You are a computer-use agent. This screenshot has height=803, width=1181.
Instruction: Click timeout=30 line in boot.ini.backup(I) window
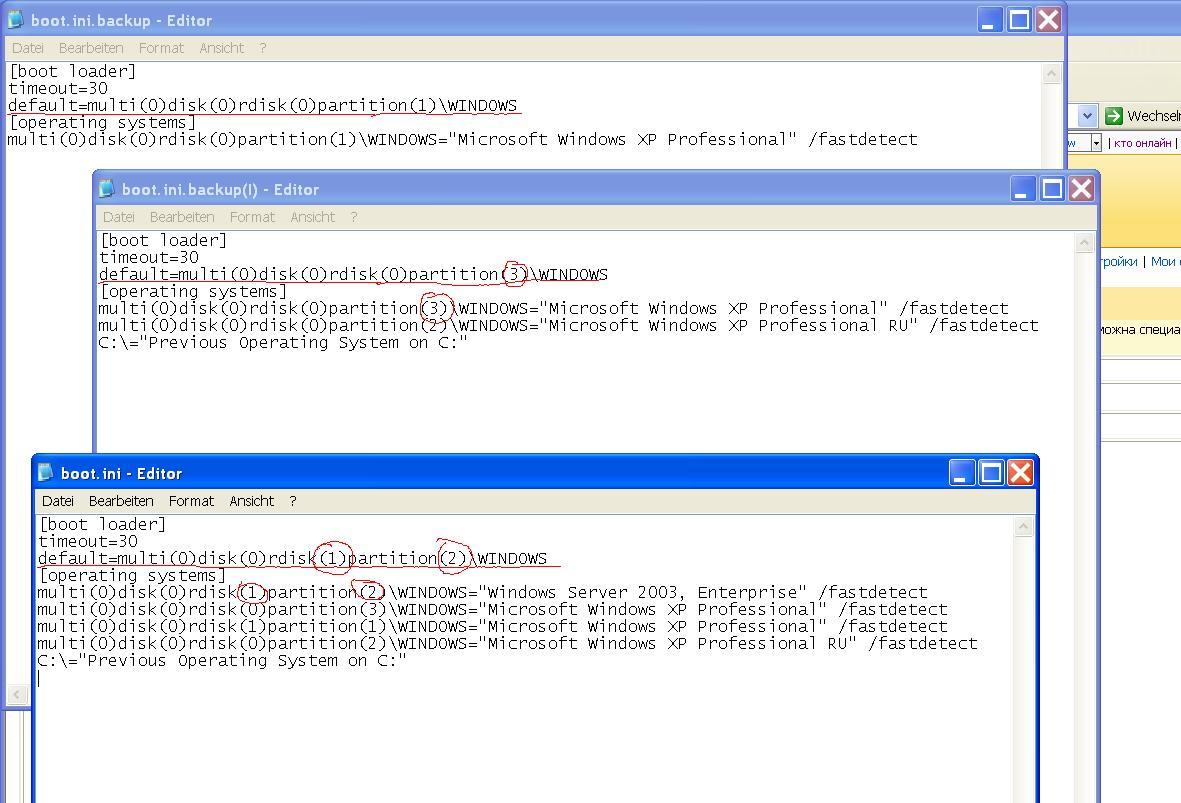tap(149, 258)
